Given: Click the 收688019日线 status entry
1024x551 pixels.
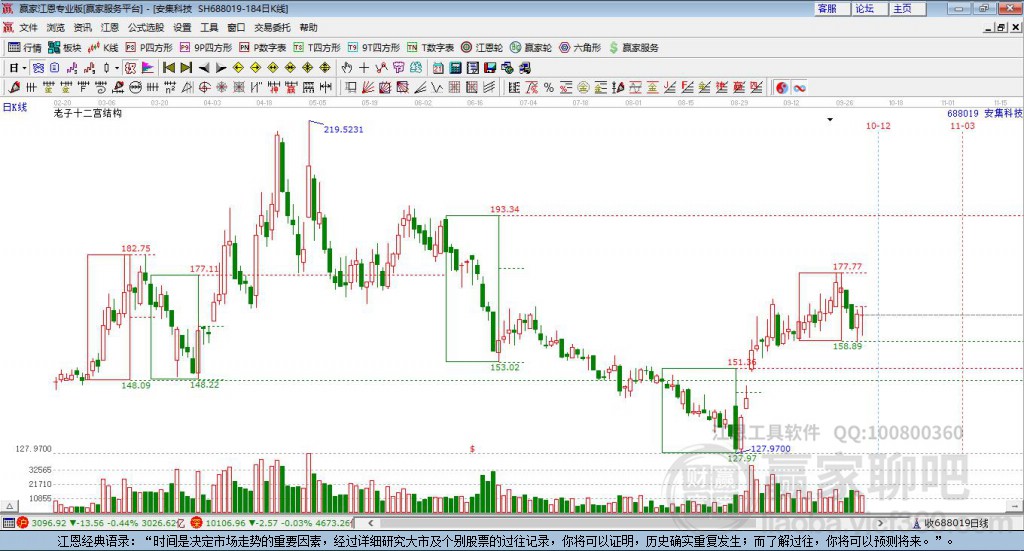Looking at the screenshot, I should pyautogui.click(x=955, y=523).
